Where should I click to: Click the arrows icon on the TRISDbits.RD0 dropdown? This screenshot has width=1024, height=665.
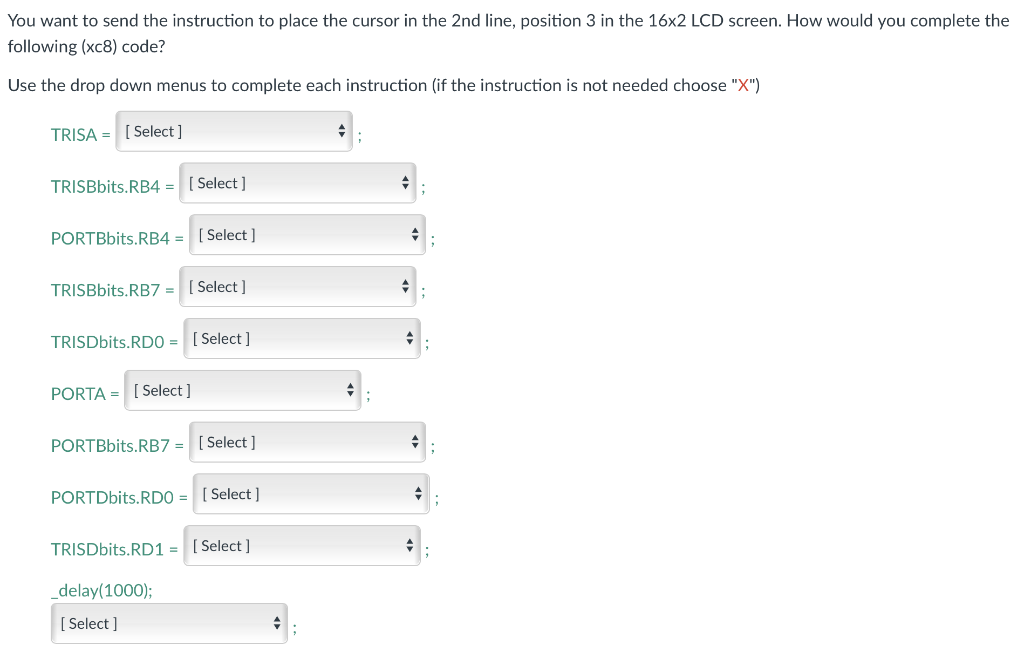(x=410, y=338)
